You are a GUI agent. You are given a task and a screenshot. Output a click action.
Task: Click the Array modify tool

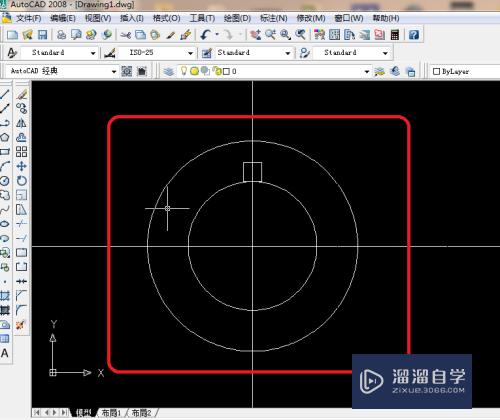(x=22, y=152)
